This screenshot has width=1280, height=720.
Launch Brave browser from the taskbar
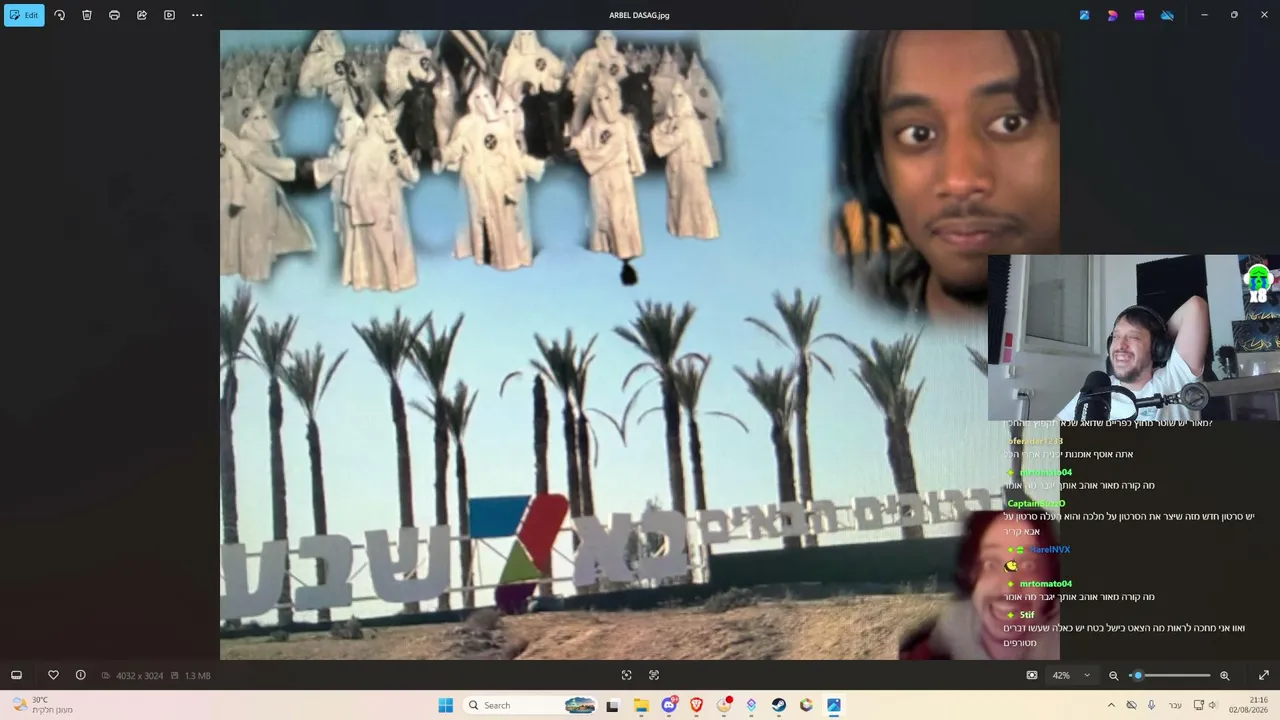pos(696,705)
